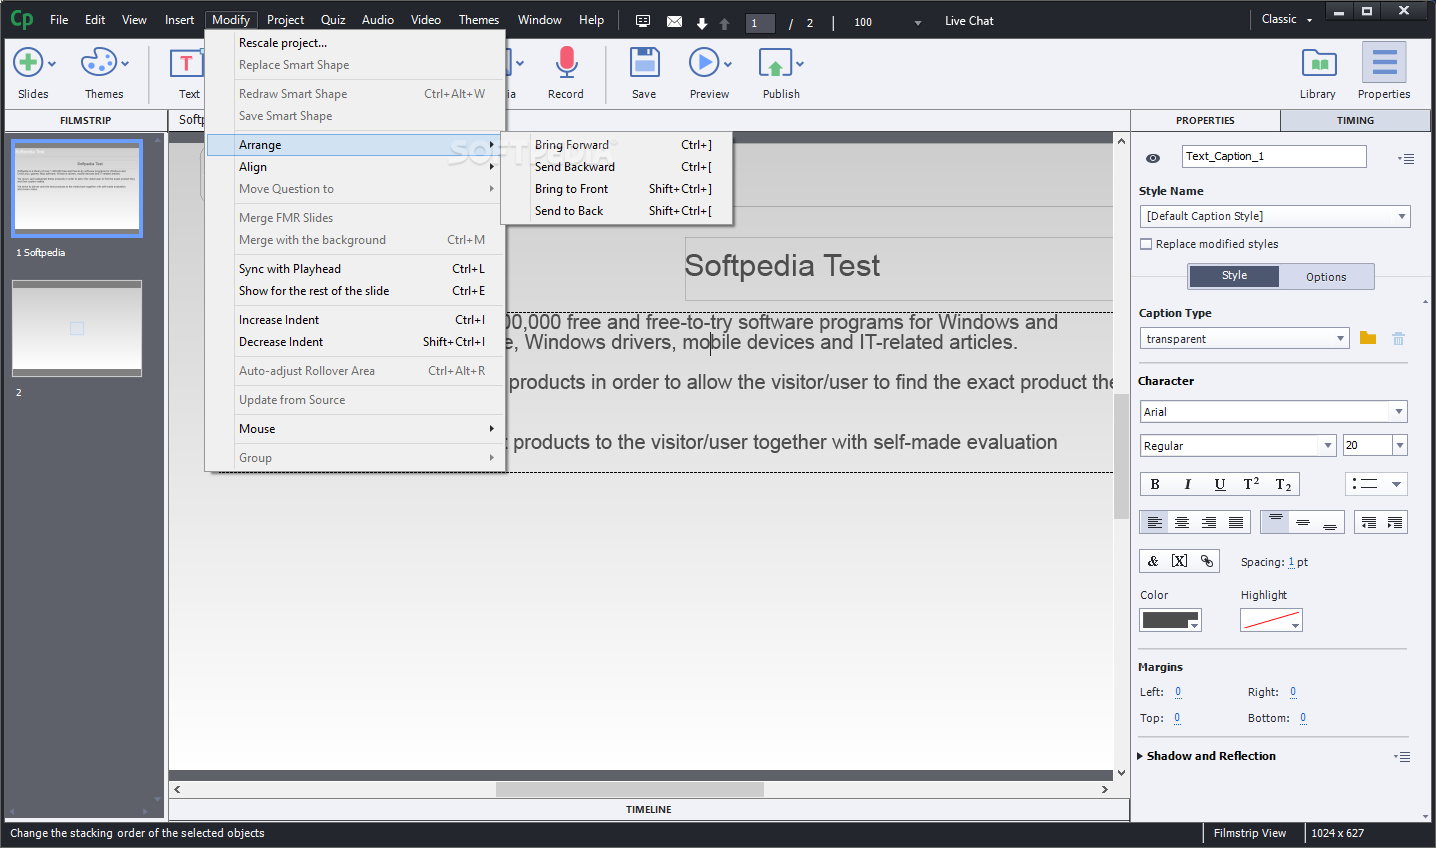Toggle italic text formatting
1436x848 pixels.
1187,484
